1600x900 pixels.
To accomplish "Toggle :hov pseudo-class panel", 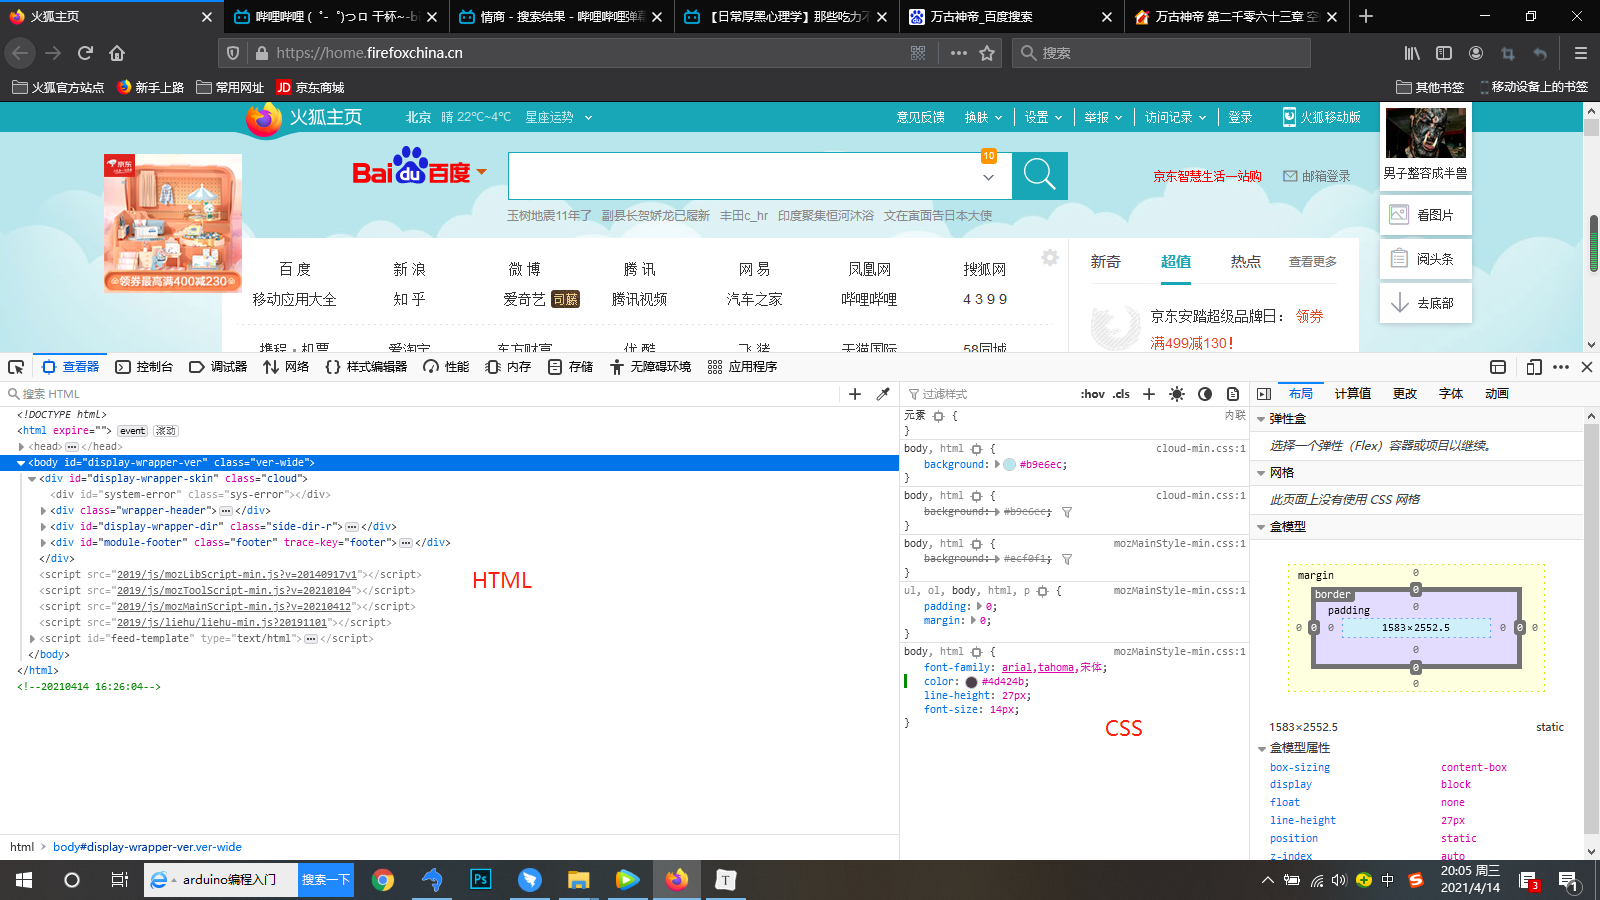I will point(1093,394).
